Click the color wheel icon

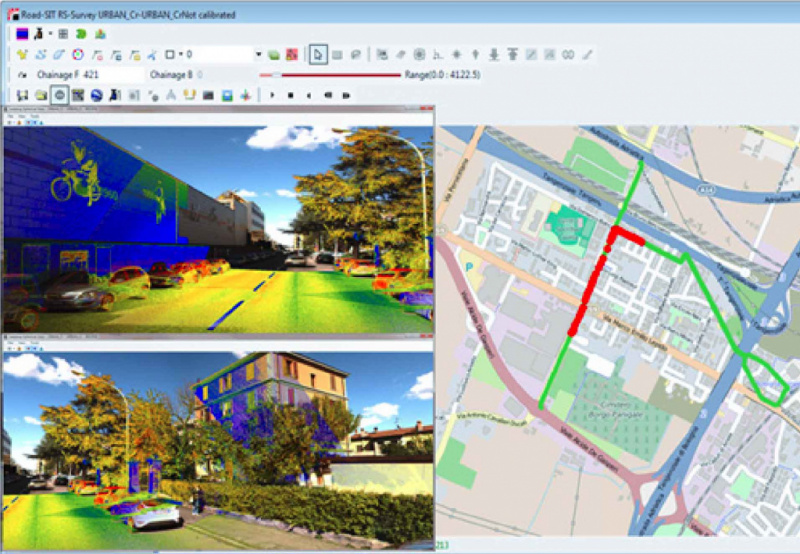tap(78, 54)
